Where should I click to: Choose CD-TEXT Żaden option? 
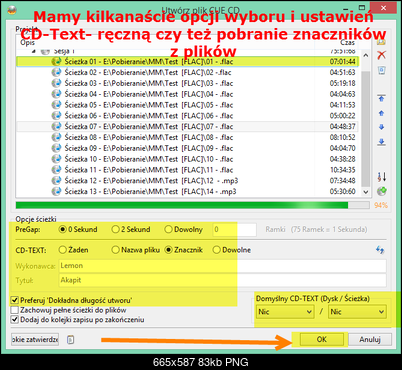pyautogui.click(x=62, y=250)
